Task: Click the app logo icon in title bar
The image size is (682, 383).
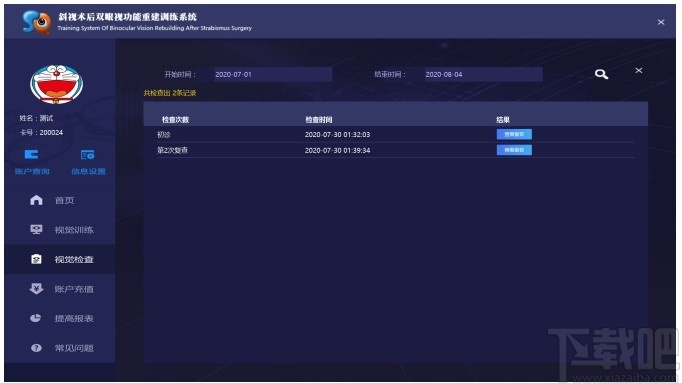Action: pos(37,22)
